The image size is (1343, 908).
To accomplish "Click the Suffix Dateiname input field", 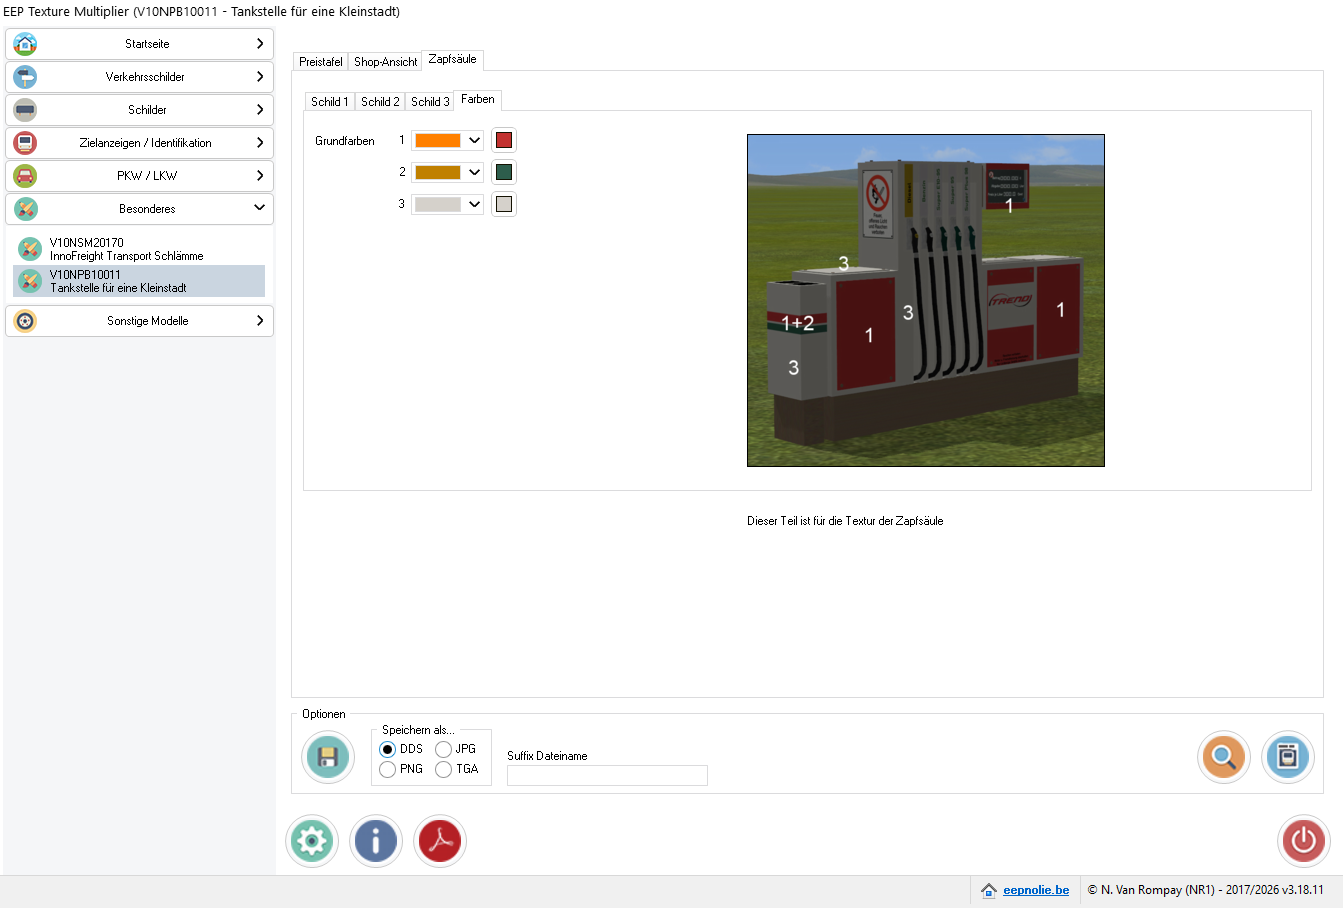I will coord(607,775).
